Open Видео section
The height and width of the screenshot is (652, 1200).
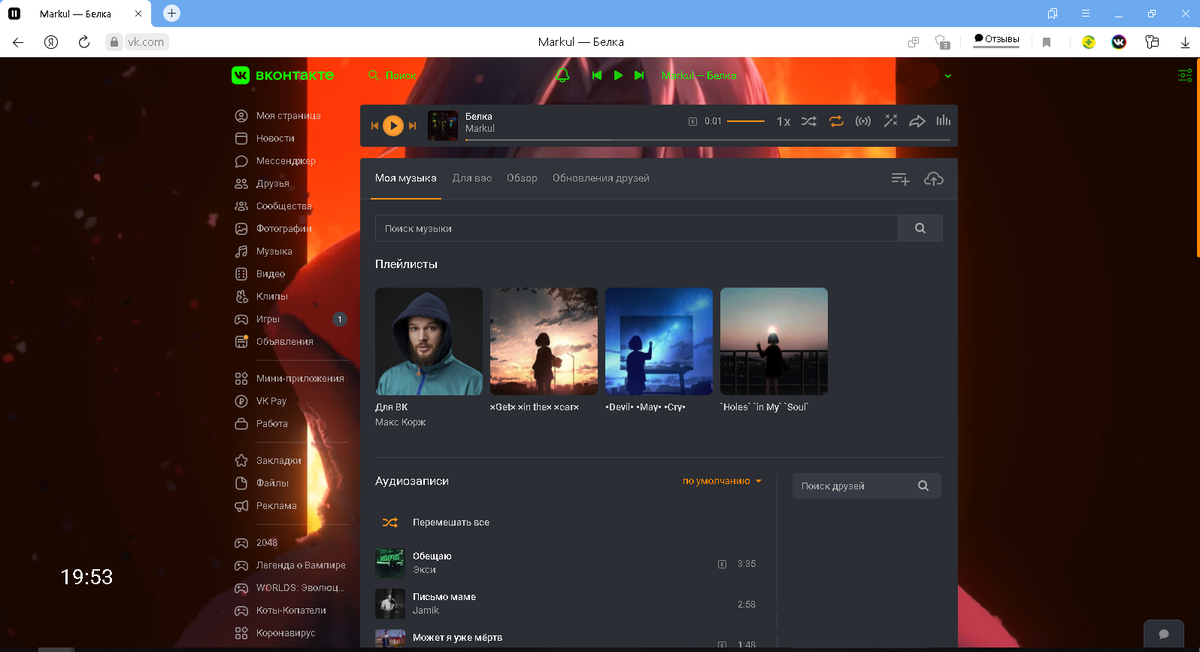[260, 274]
